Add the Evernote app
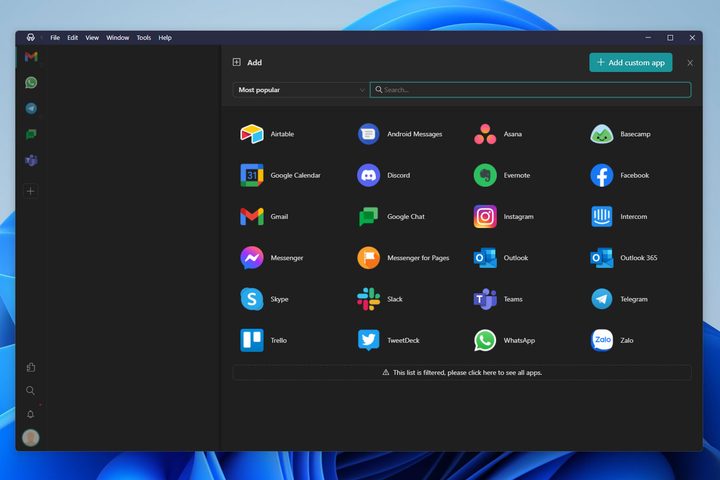720x480 pixels. [502, 175]
